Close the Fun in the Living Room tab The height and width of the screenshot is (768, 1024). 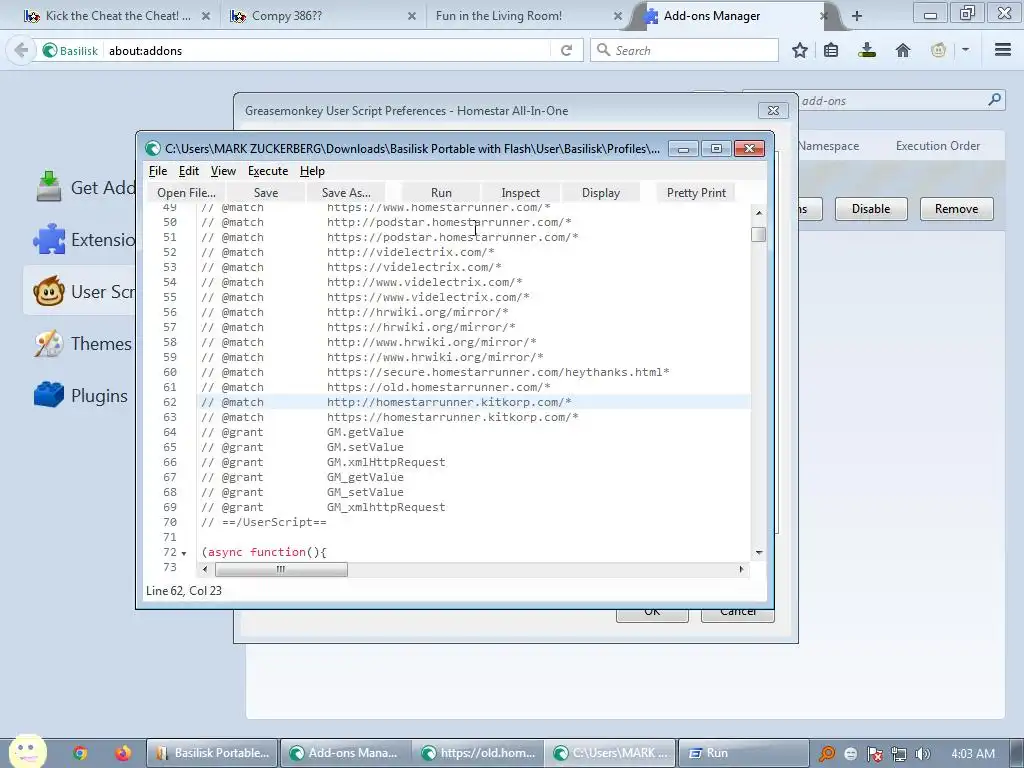618,16
